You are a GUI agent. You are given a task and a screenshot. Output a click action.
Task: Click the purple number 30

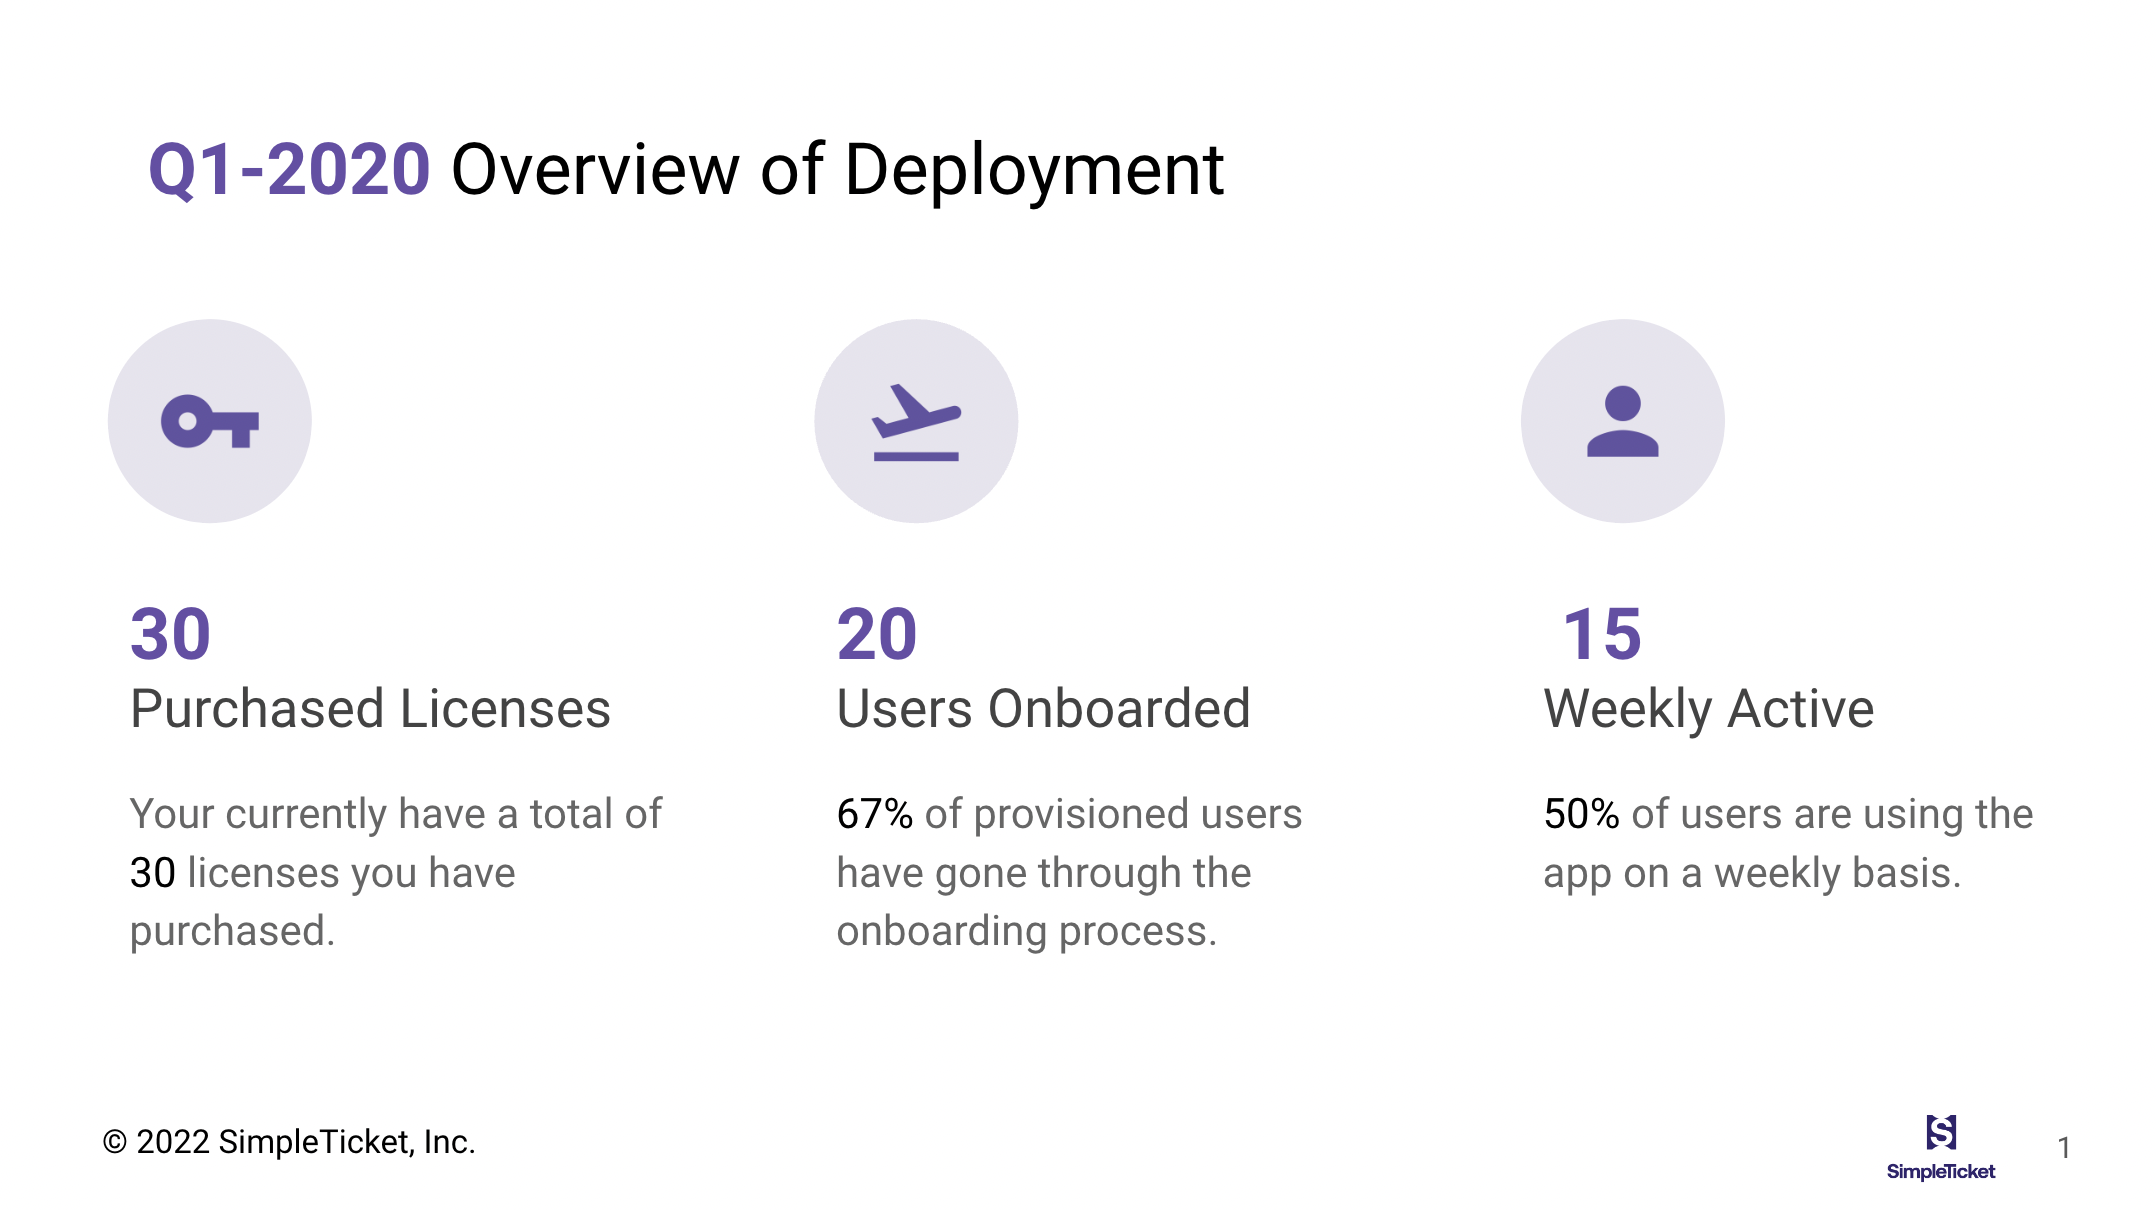tap(171, 634)
